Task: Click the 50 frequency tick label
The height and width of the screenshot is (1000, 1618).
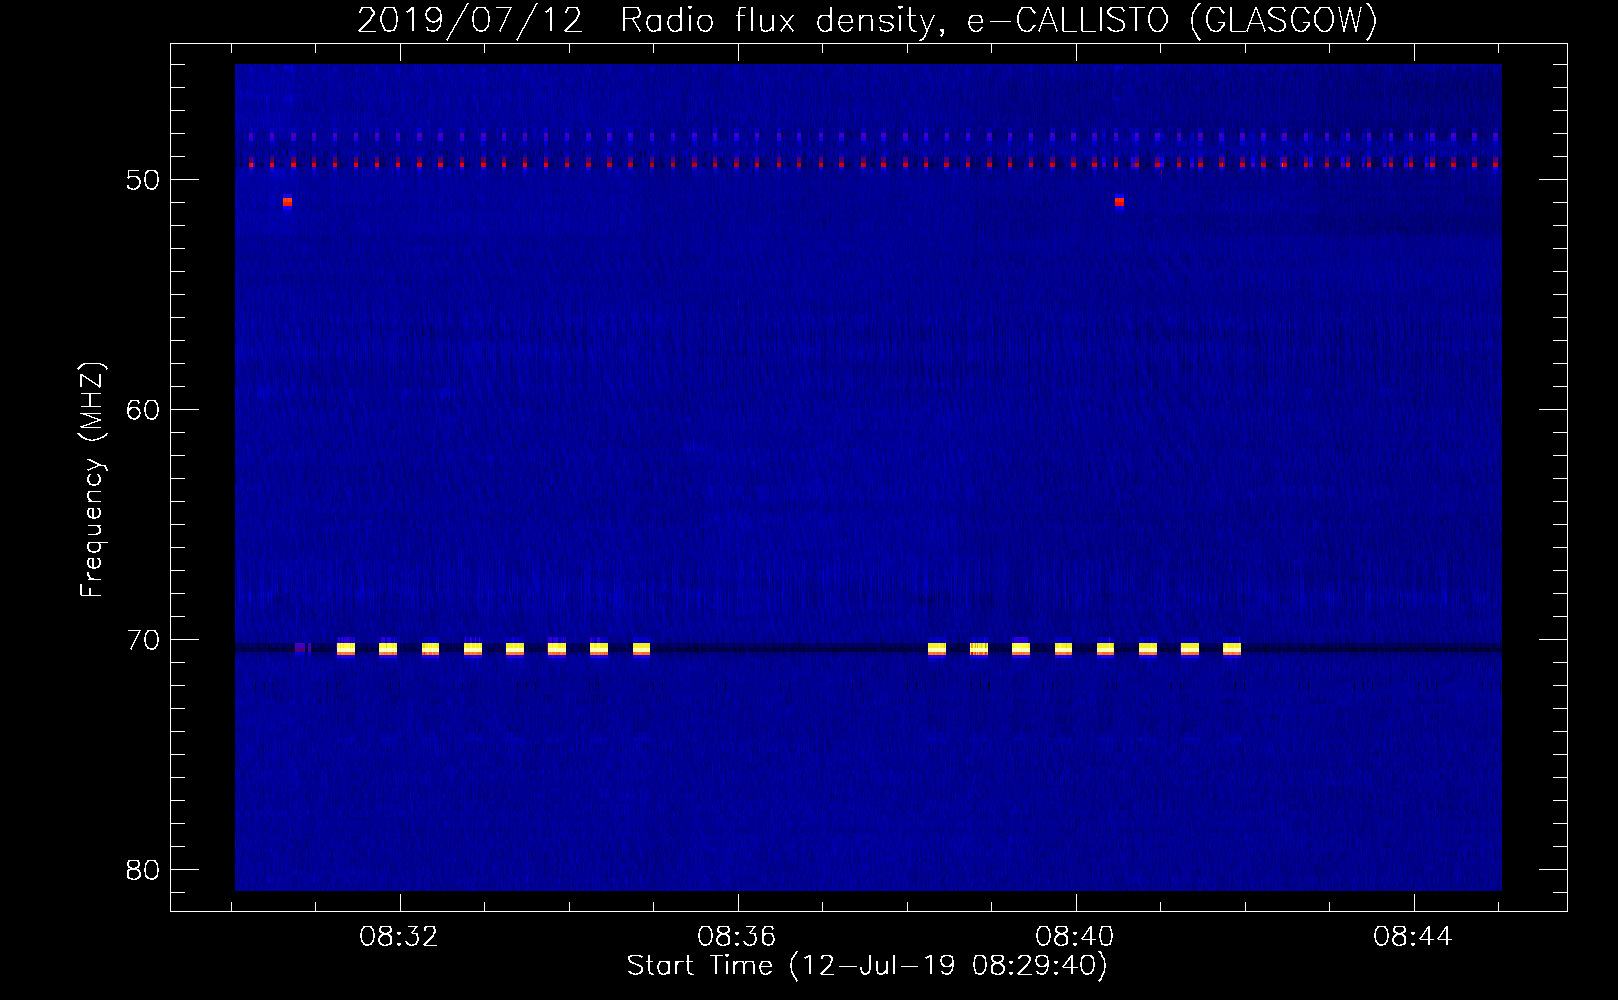Action: [x=143, y=180]
